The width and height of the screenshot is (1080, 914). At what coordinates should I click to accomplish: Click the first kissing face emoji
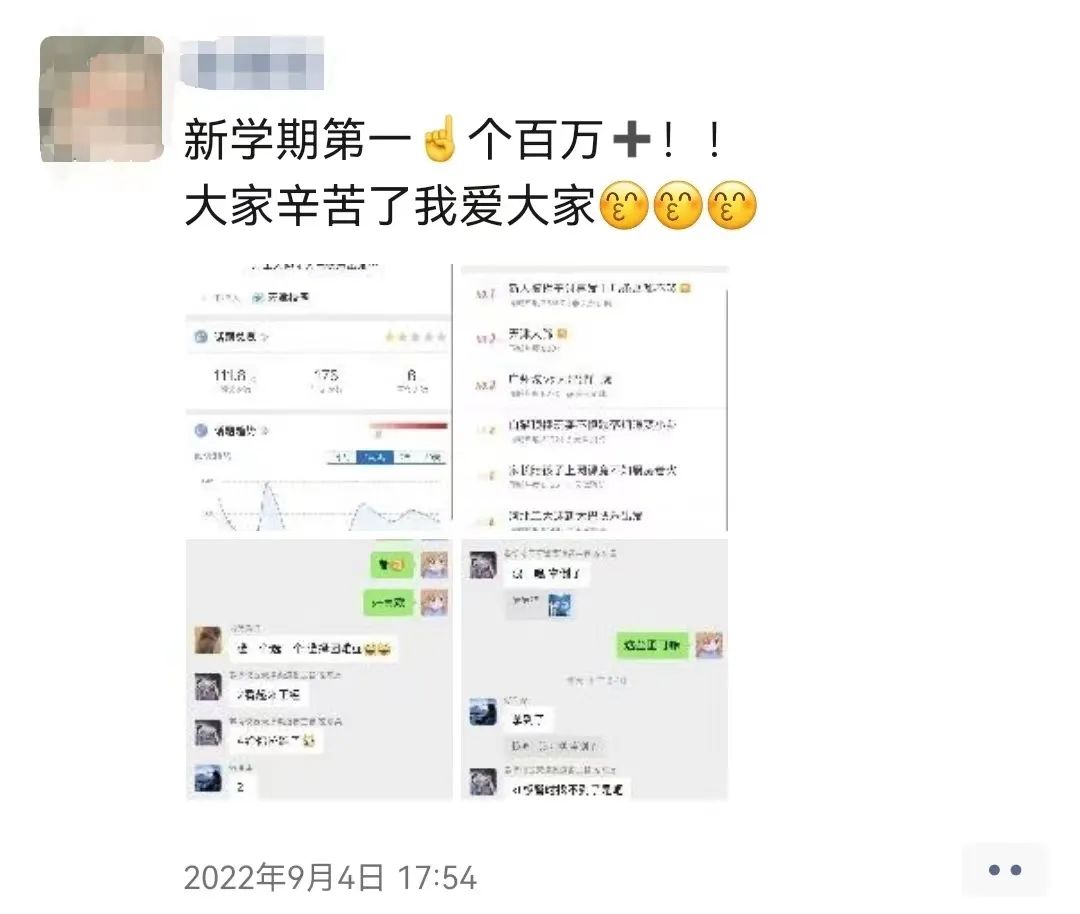pos(623,205)
